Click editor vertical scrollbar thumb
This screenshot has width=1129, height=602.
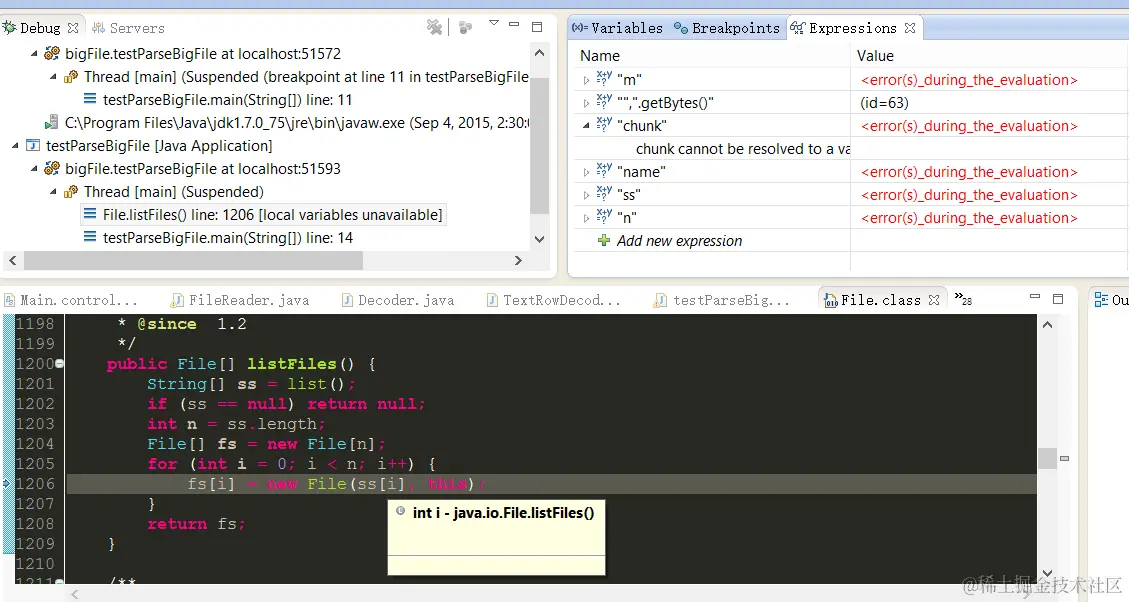coord(1048,458)
